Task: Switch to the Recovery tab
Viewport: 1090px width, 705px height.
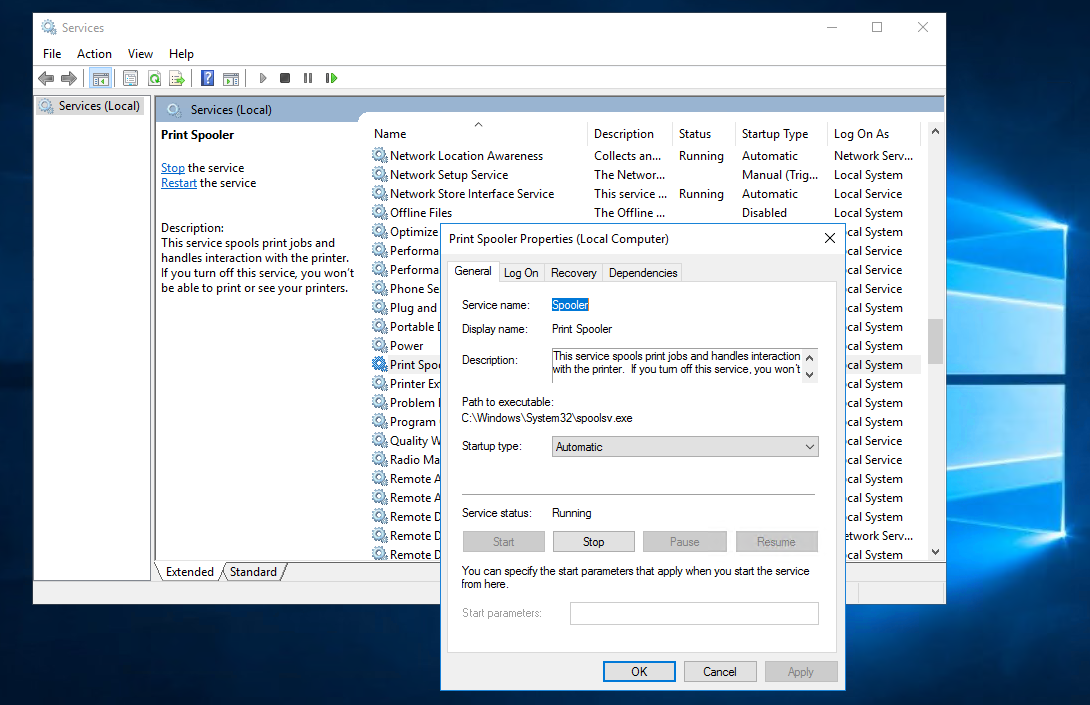Action: pos(574,273)
